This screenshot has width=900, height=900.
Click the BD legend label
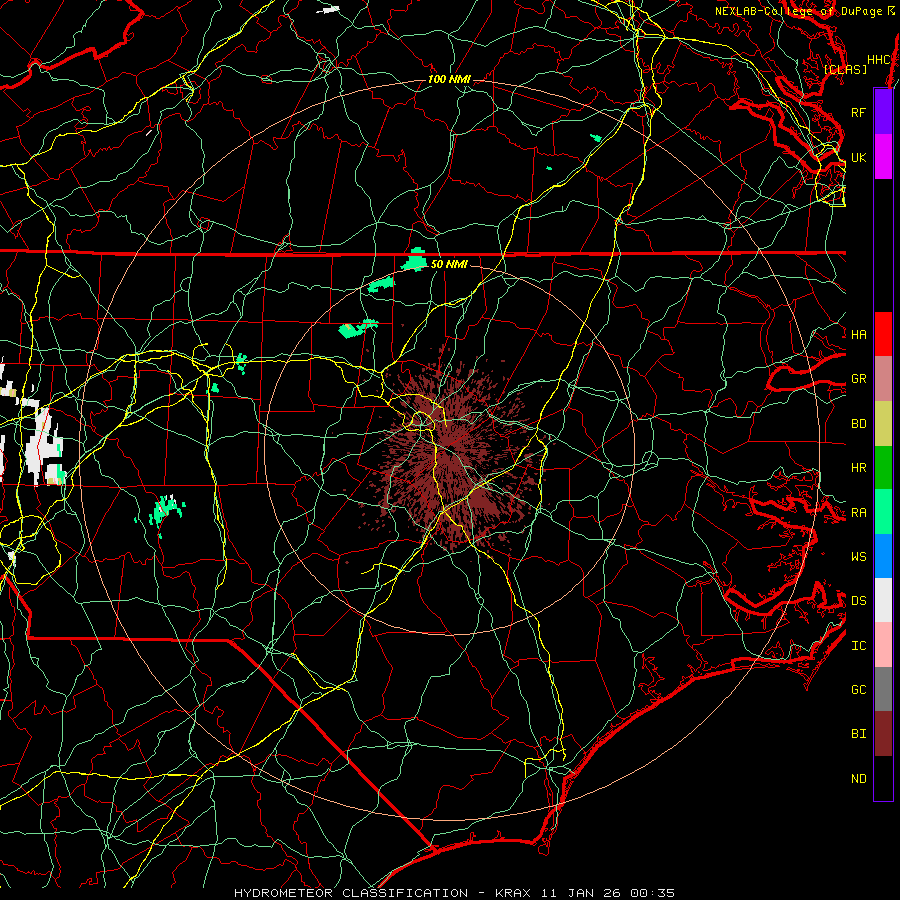tap(859, 424)
